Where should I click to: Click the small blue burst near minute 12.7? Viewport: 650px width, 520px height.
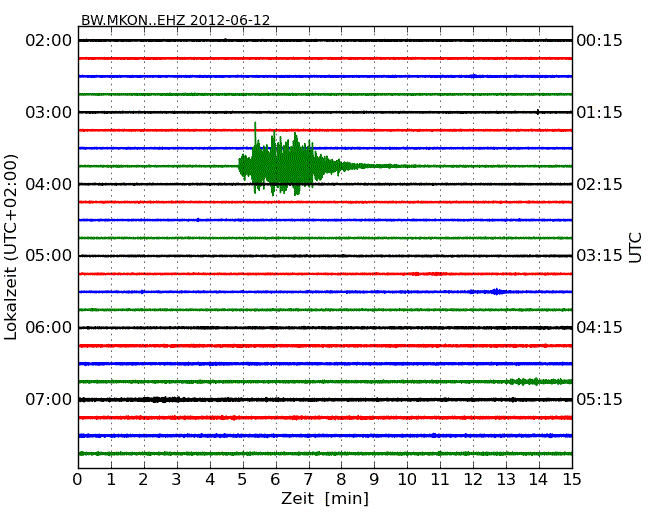point(496,292)
